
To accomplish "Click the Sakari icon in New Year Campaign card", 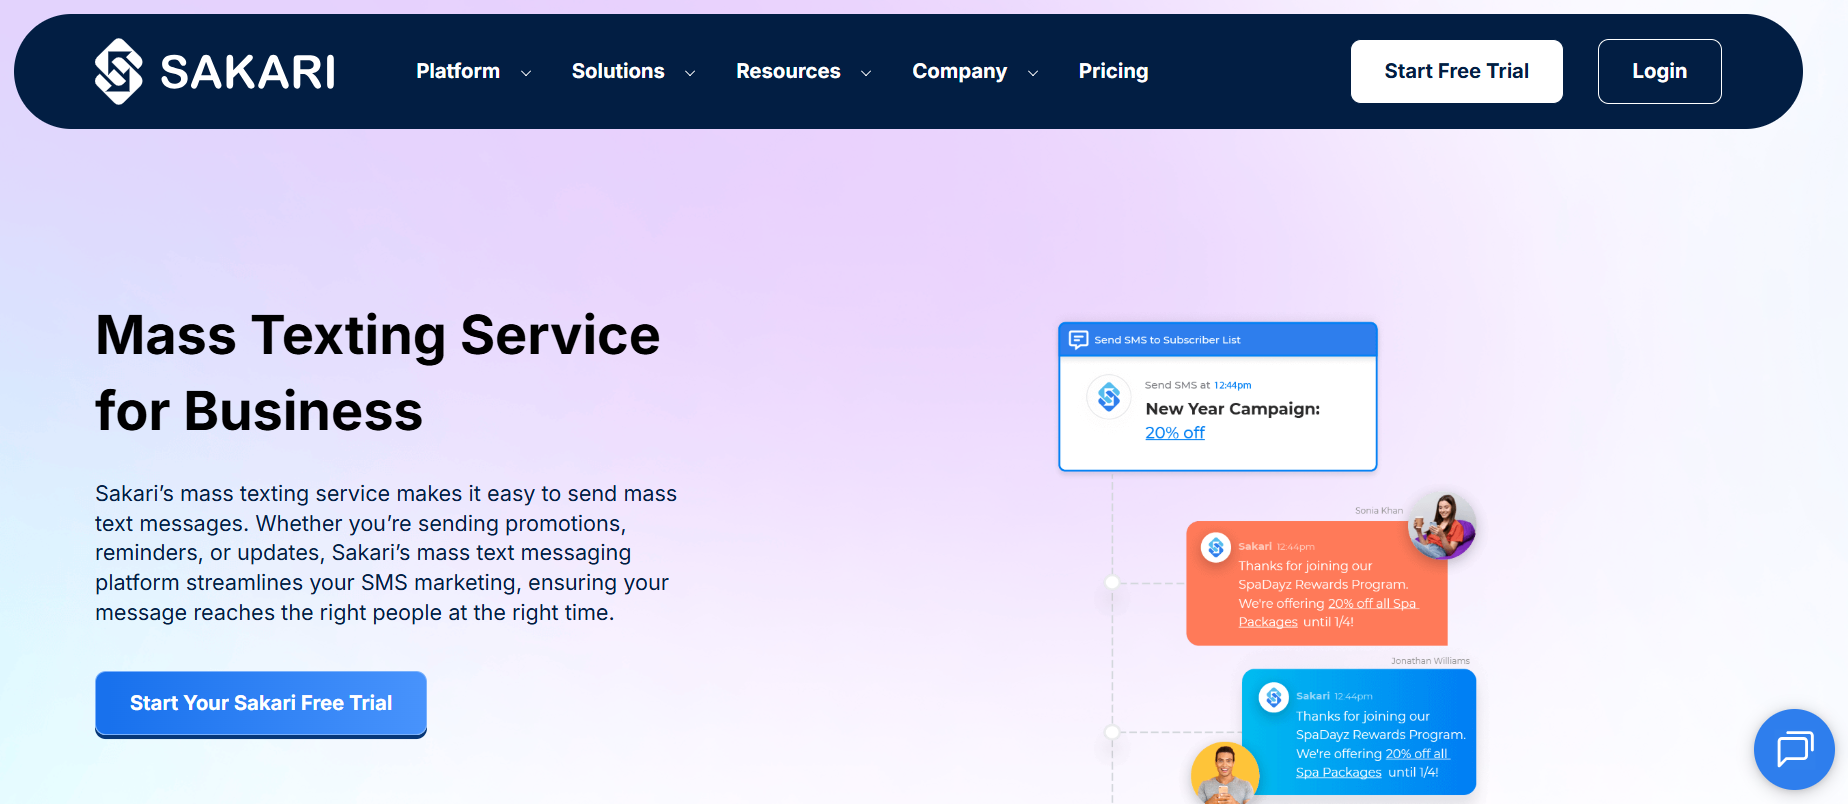I will click(1109, 398).
